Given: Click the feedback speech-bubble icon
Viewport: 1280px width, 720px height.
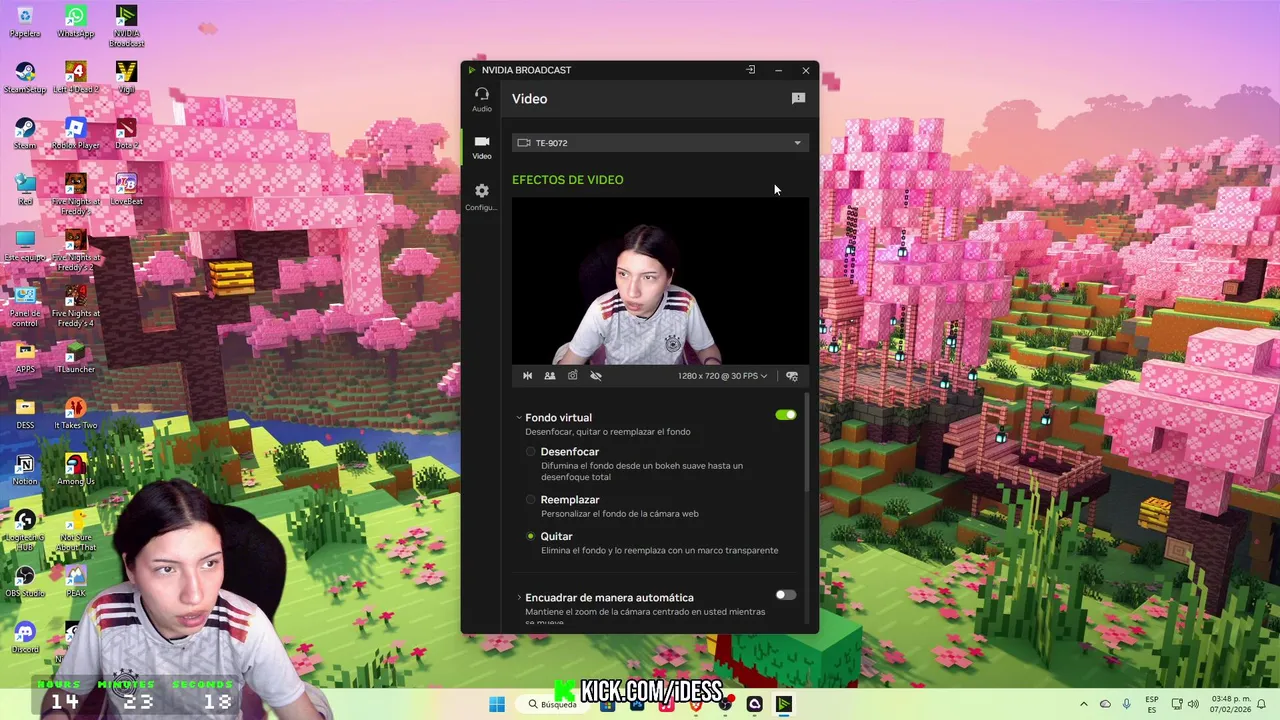Looking at the screenshot, I should point(798,98).
